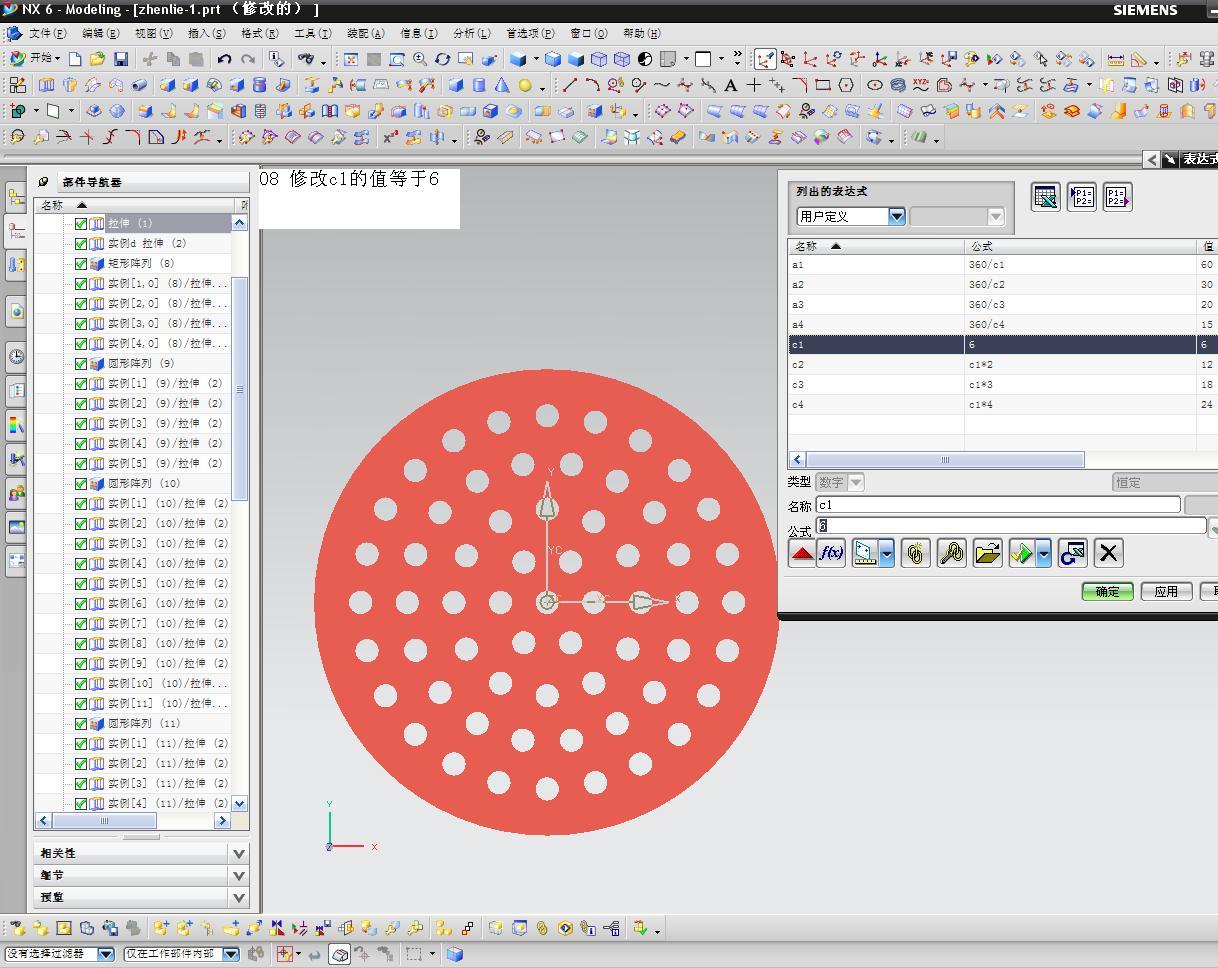The image size is (1218, 968).
Task: Click the 确定 OK button
Action: pyautogui.click(x=1107, y=591)
